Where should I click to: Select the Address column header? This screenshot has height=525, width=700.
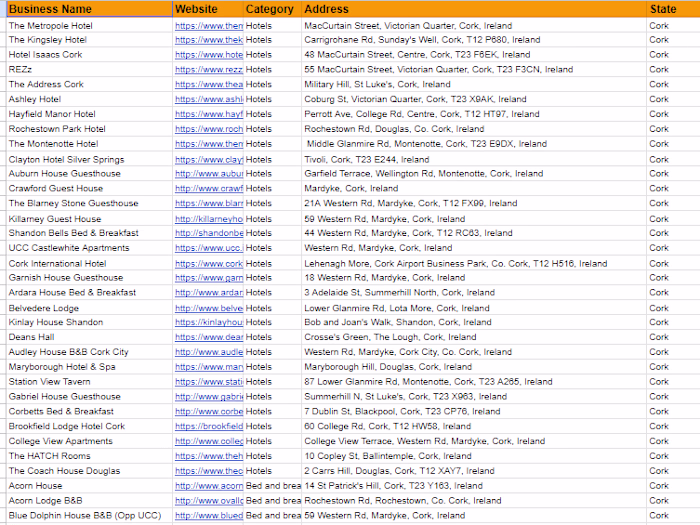tap(474, 9)
